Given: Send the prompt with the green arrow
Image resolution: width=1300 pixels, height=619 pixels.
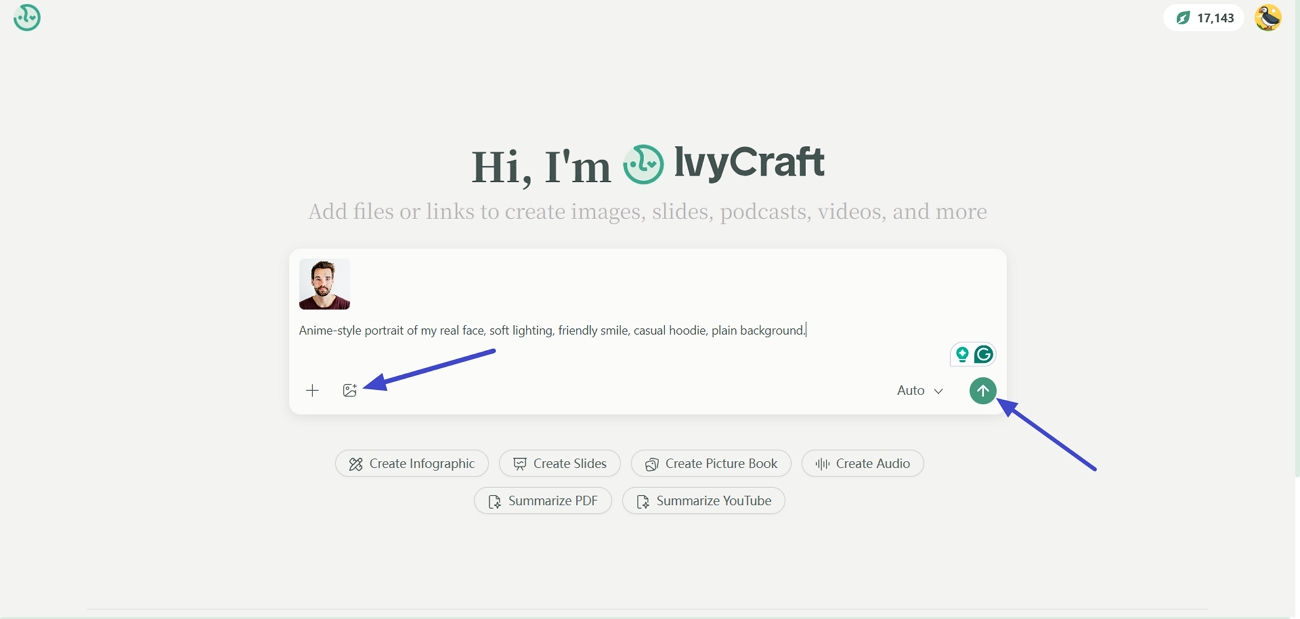Looking at the screenshot, I should 983,391.
